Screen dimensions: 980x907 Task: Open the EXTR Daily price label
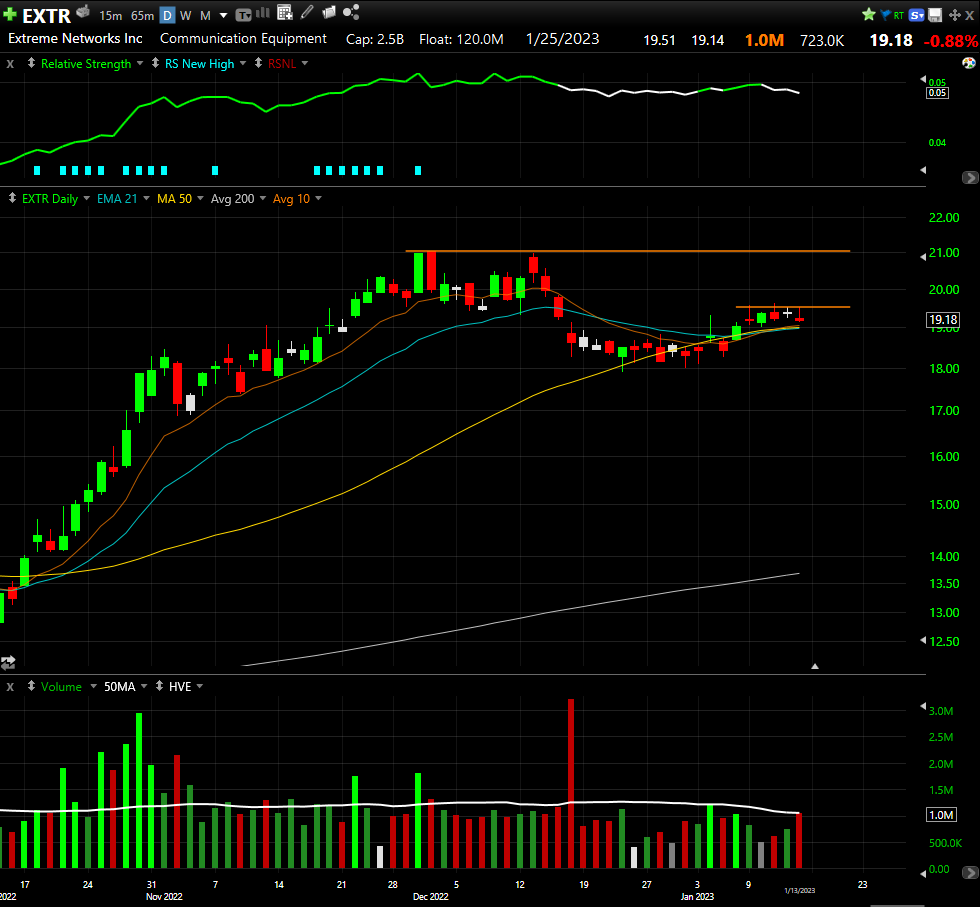[x=50, y=199]
